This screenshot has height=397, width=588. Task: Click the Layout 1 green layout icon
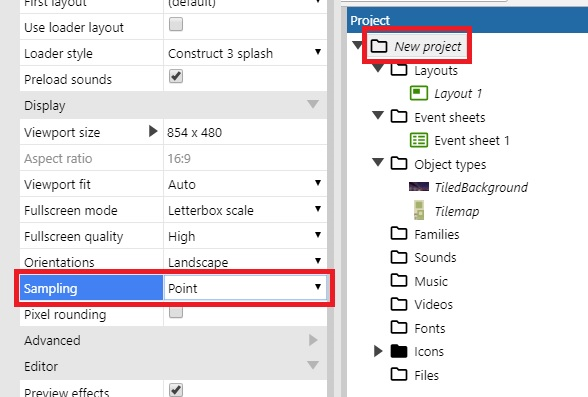418,93
